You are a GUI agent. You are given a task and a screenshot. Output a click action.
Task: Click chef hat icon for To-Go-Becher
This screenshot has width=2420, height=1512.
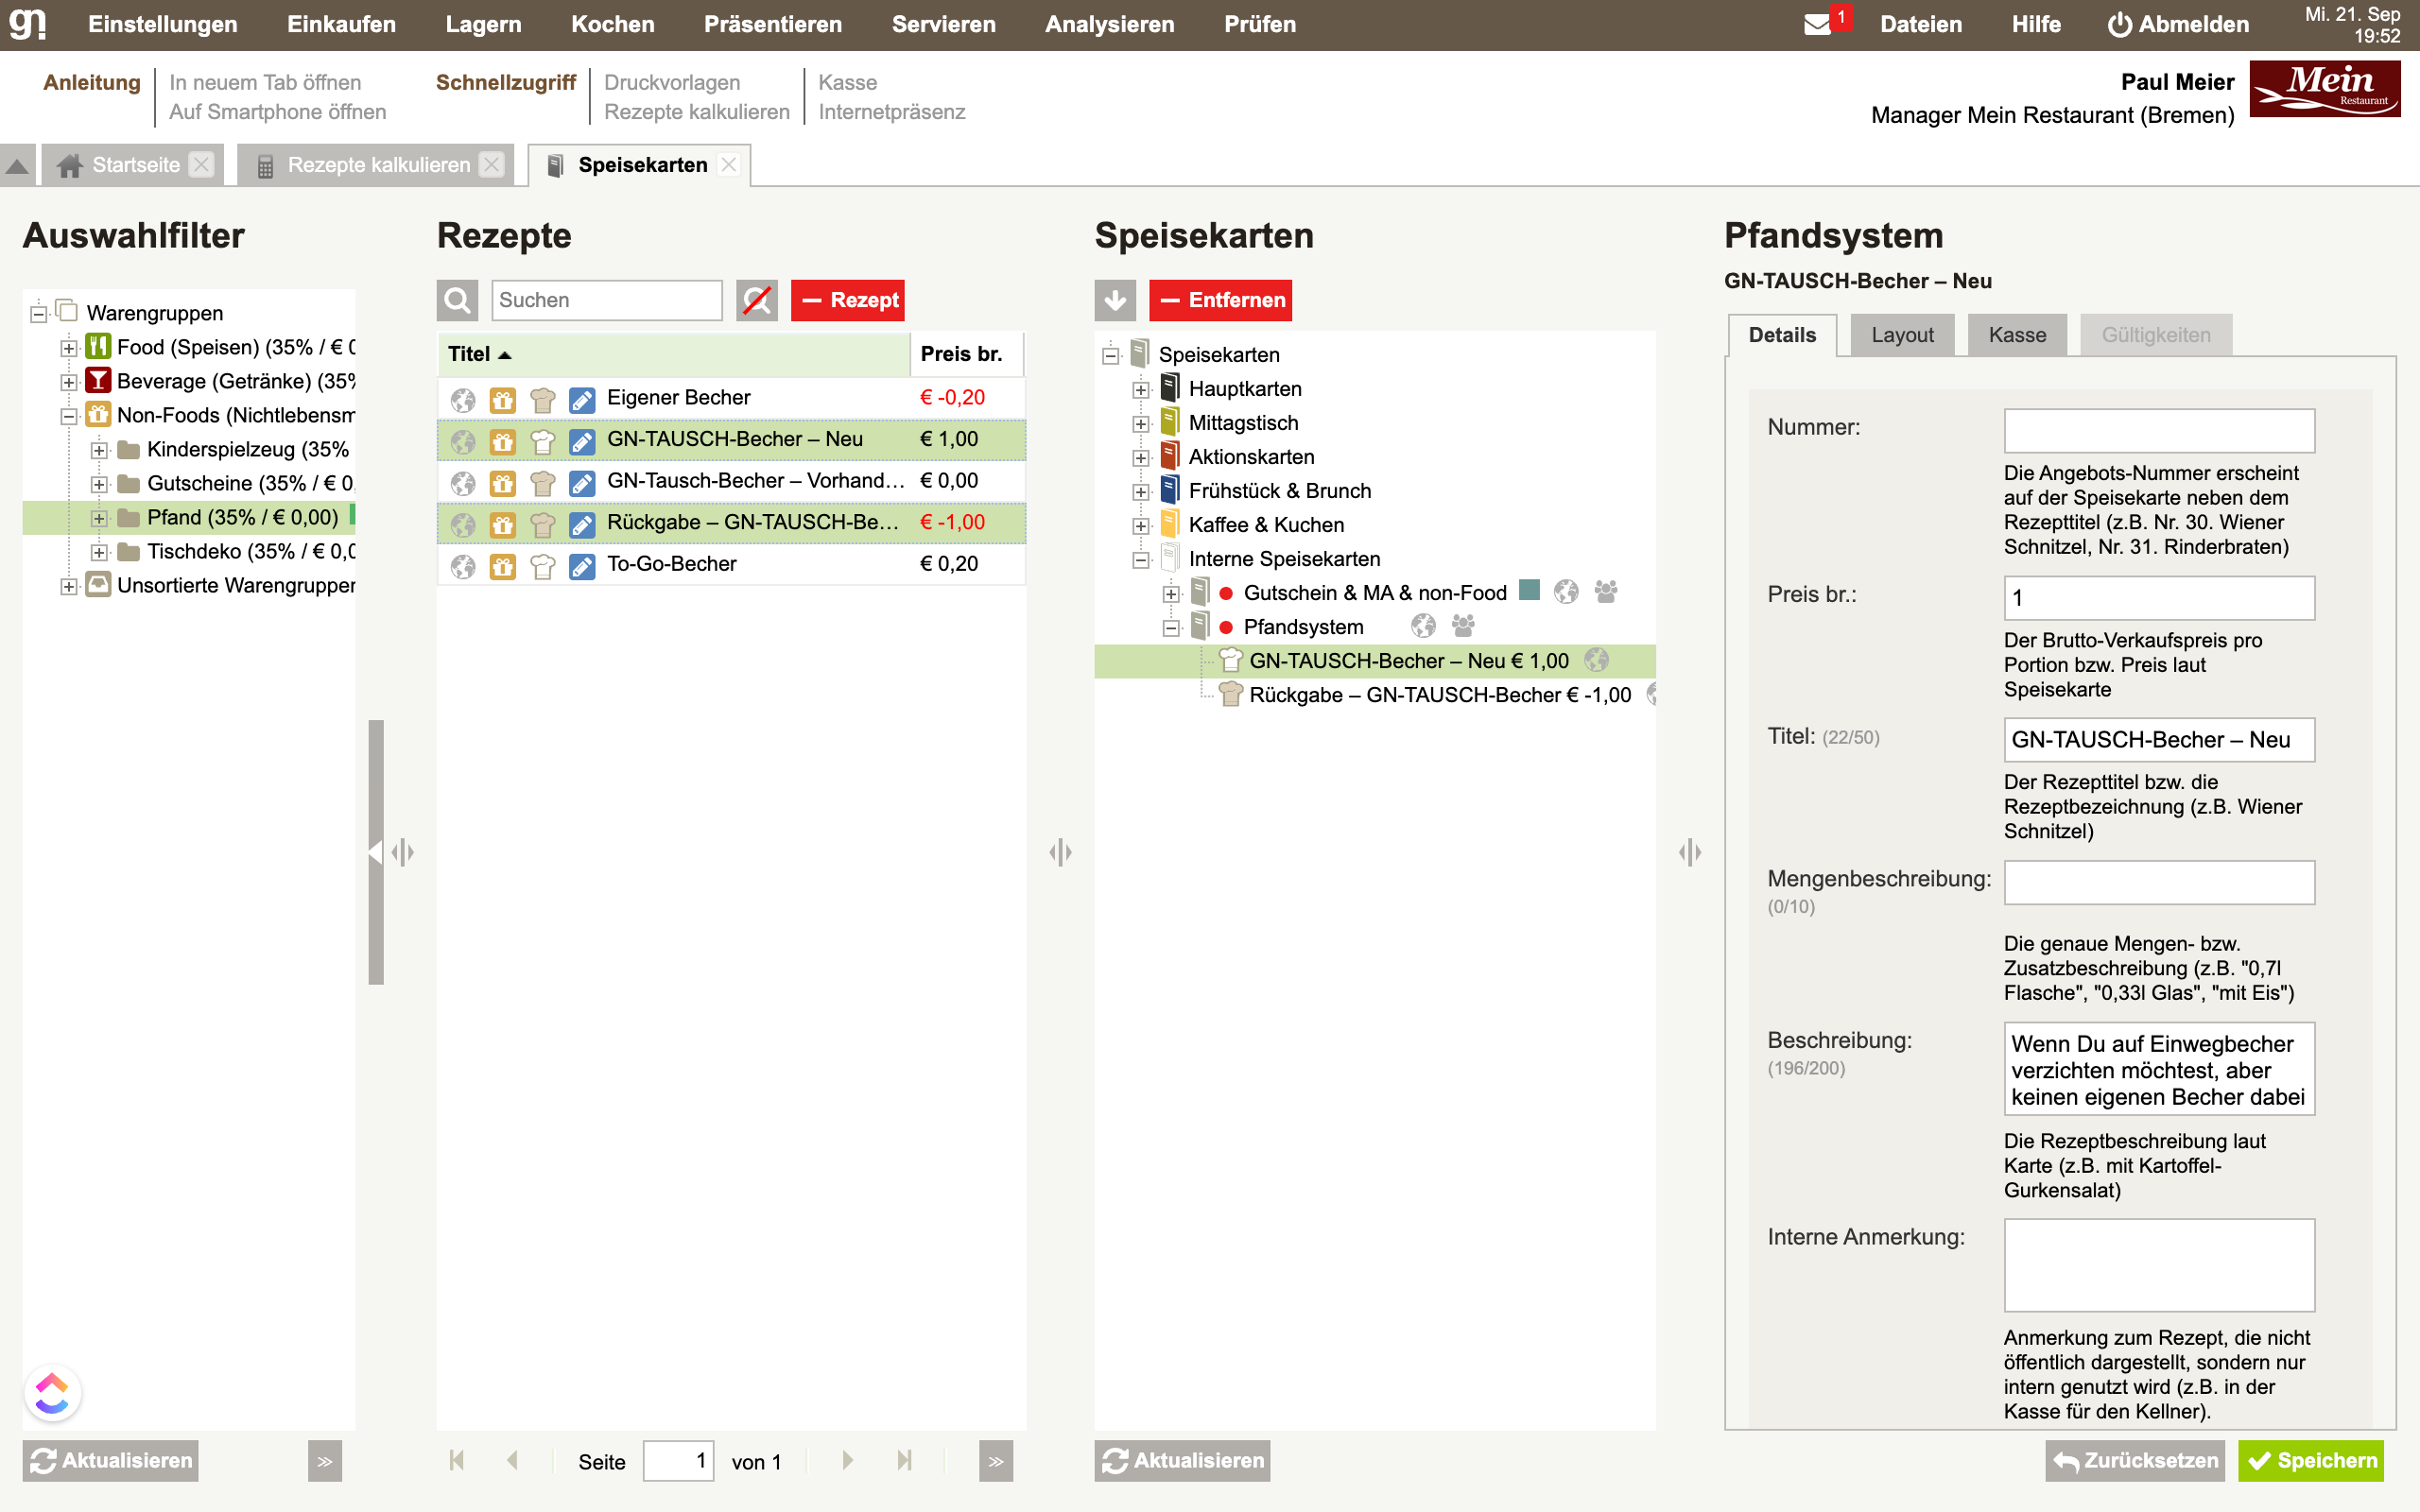[542, 565]
